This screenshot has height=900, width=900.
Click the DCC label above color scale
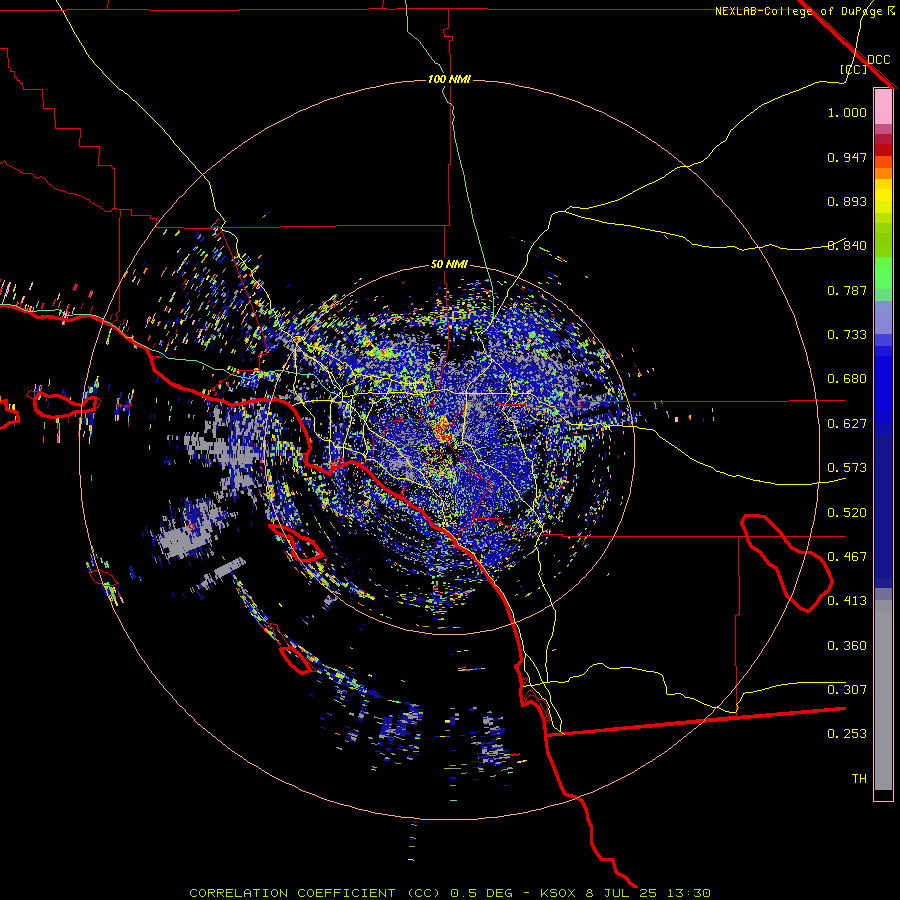pyautogui.click(x=878, y=59)
